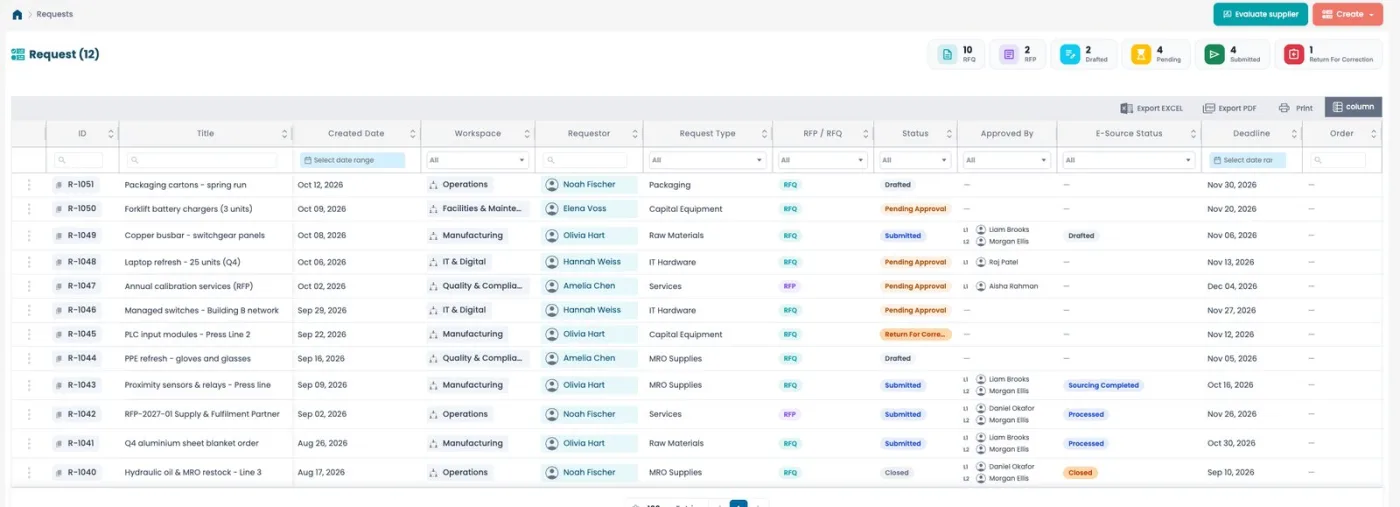
Task: Focus the ID search field
Action: point(79,160)
